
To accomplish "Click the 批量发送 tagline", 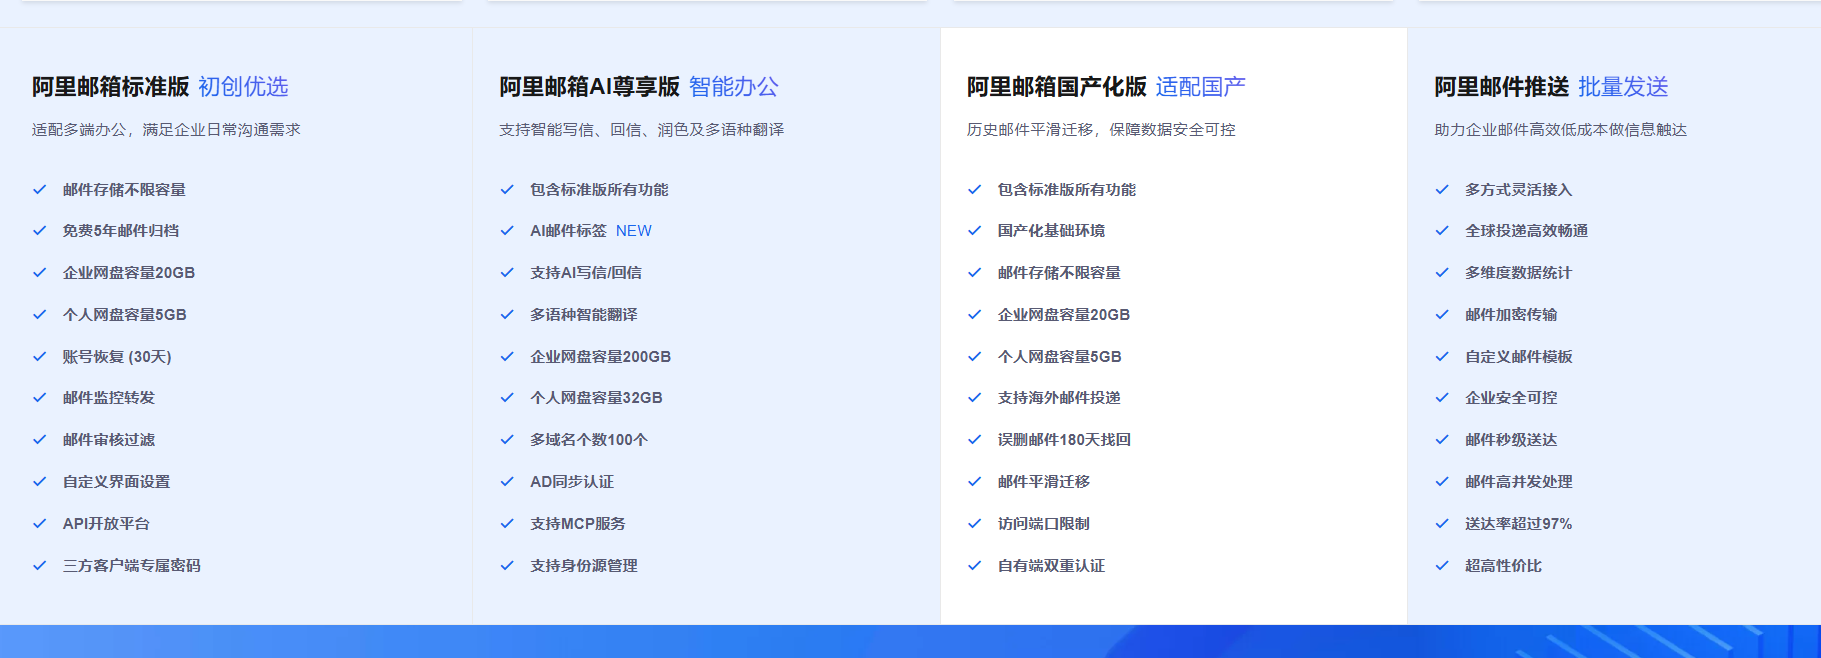I will click(1624, 87).
